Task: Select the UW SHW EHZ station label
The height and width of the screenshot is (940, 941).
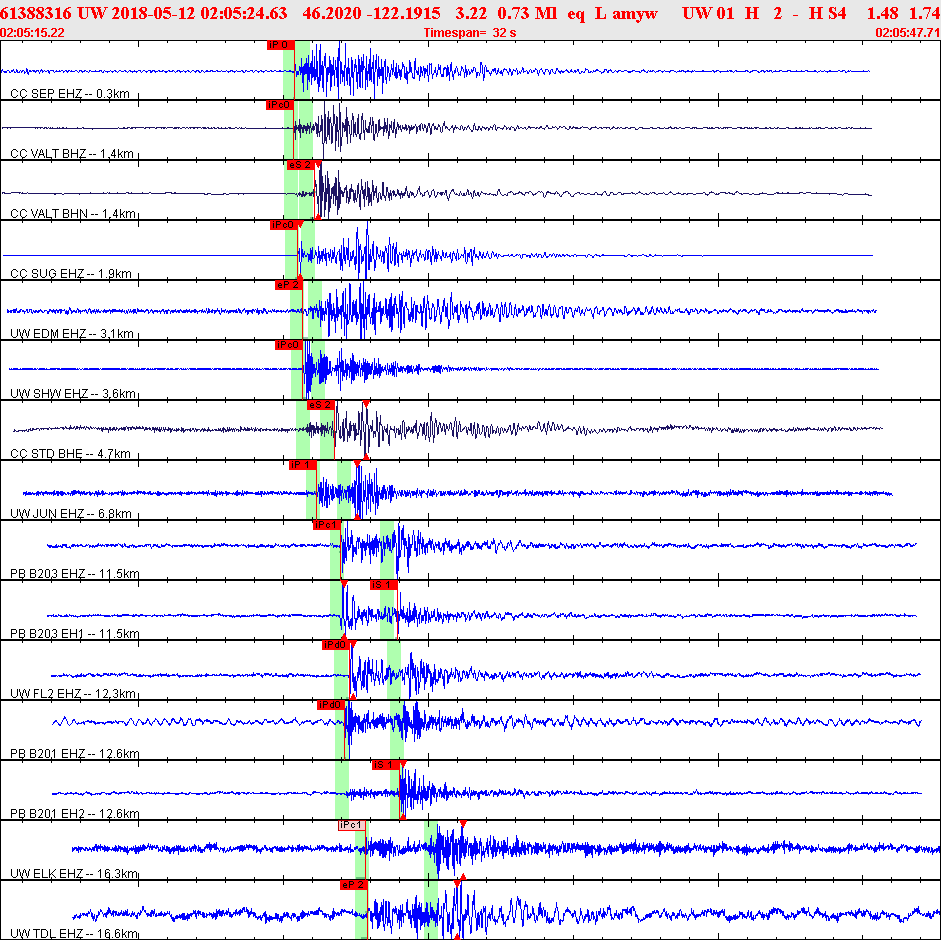Action: pos(71,393)
